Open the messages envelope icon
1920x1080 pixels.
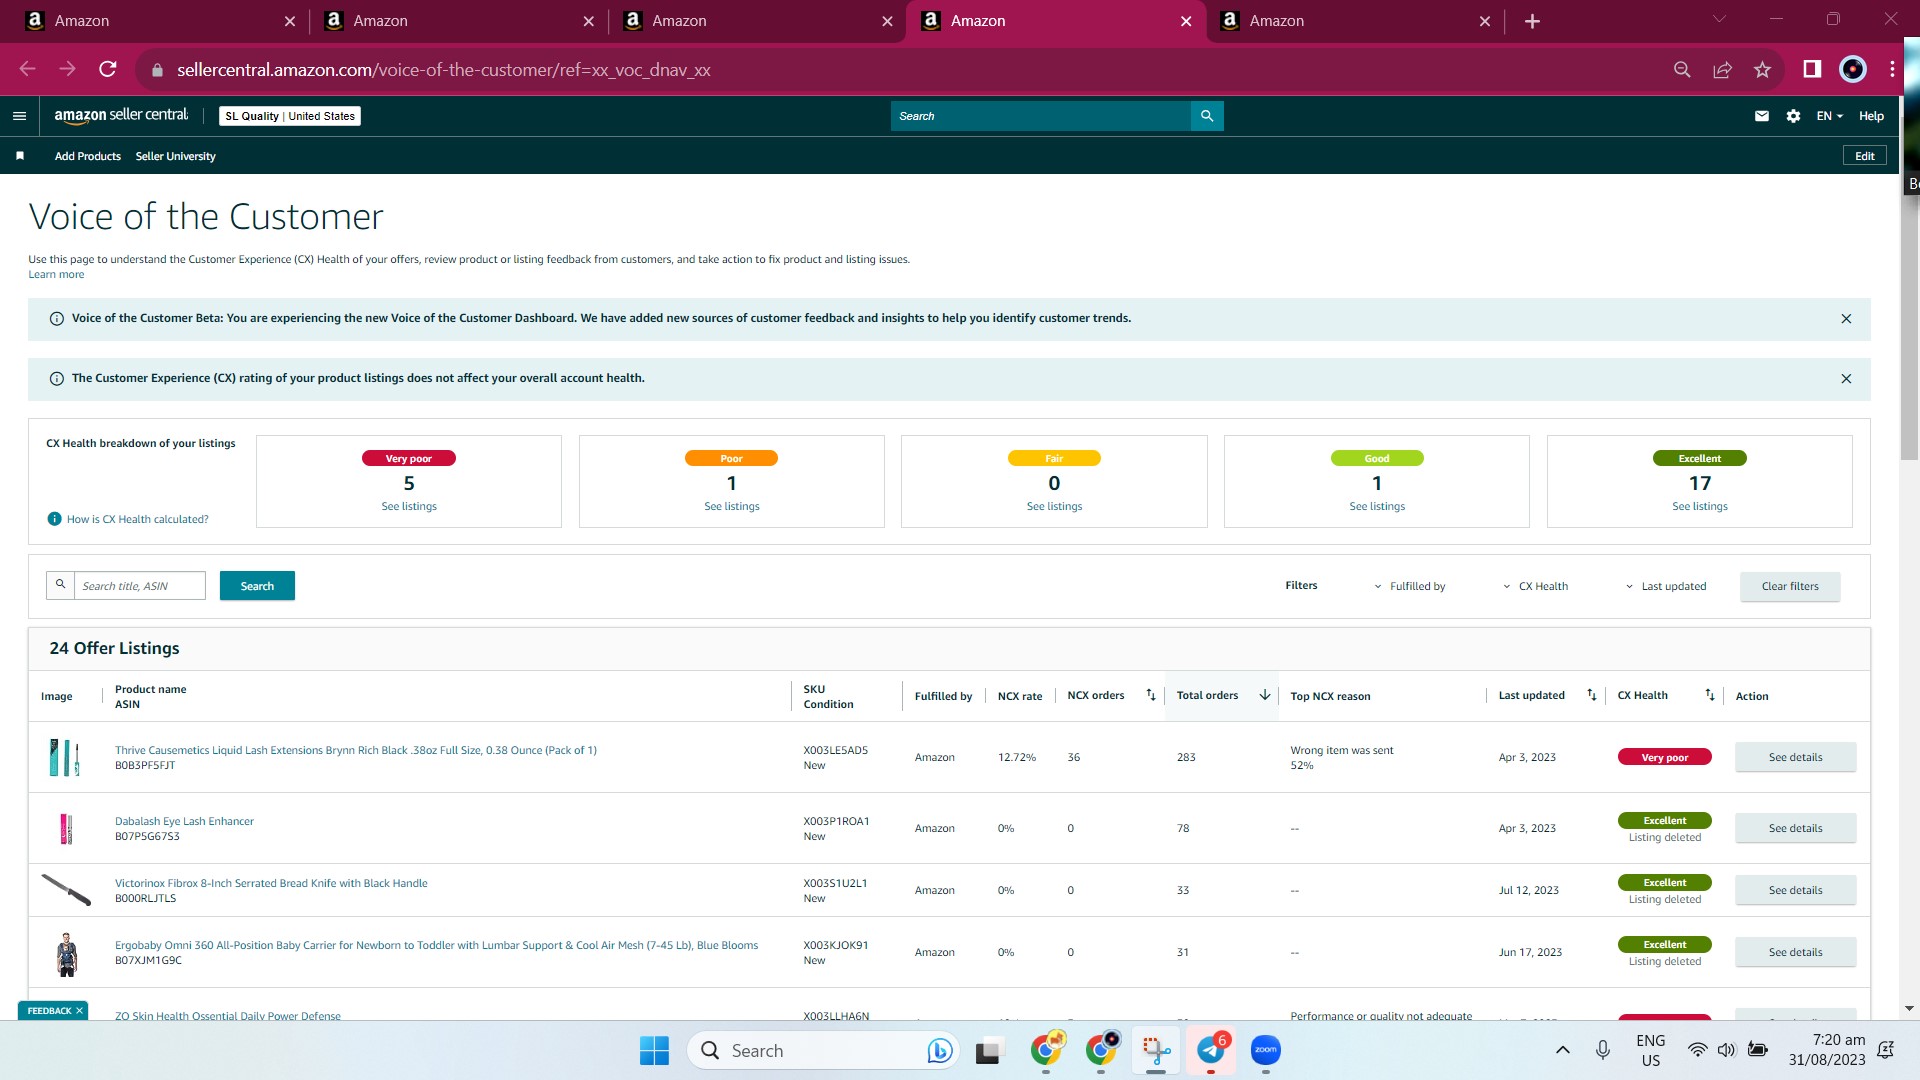click(x=1762, y=116)
